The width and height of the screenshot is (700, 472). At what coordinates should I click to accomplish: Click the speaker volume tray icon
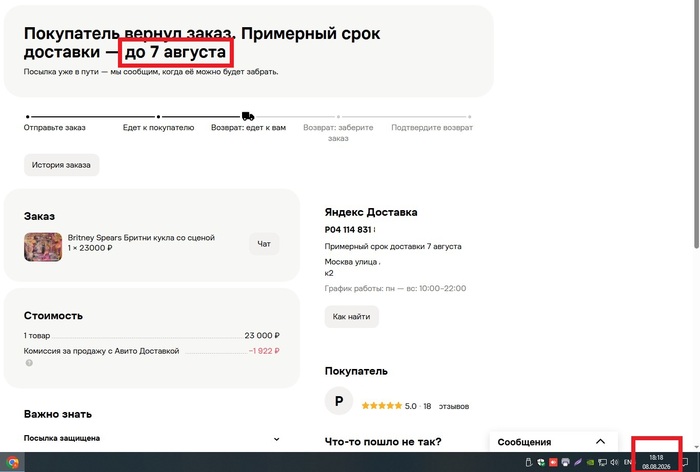pyautogui.click(x=614, y=462)
